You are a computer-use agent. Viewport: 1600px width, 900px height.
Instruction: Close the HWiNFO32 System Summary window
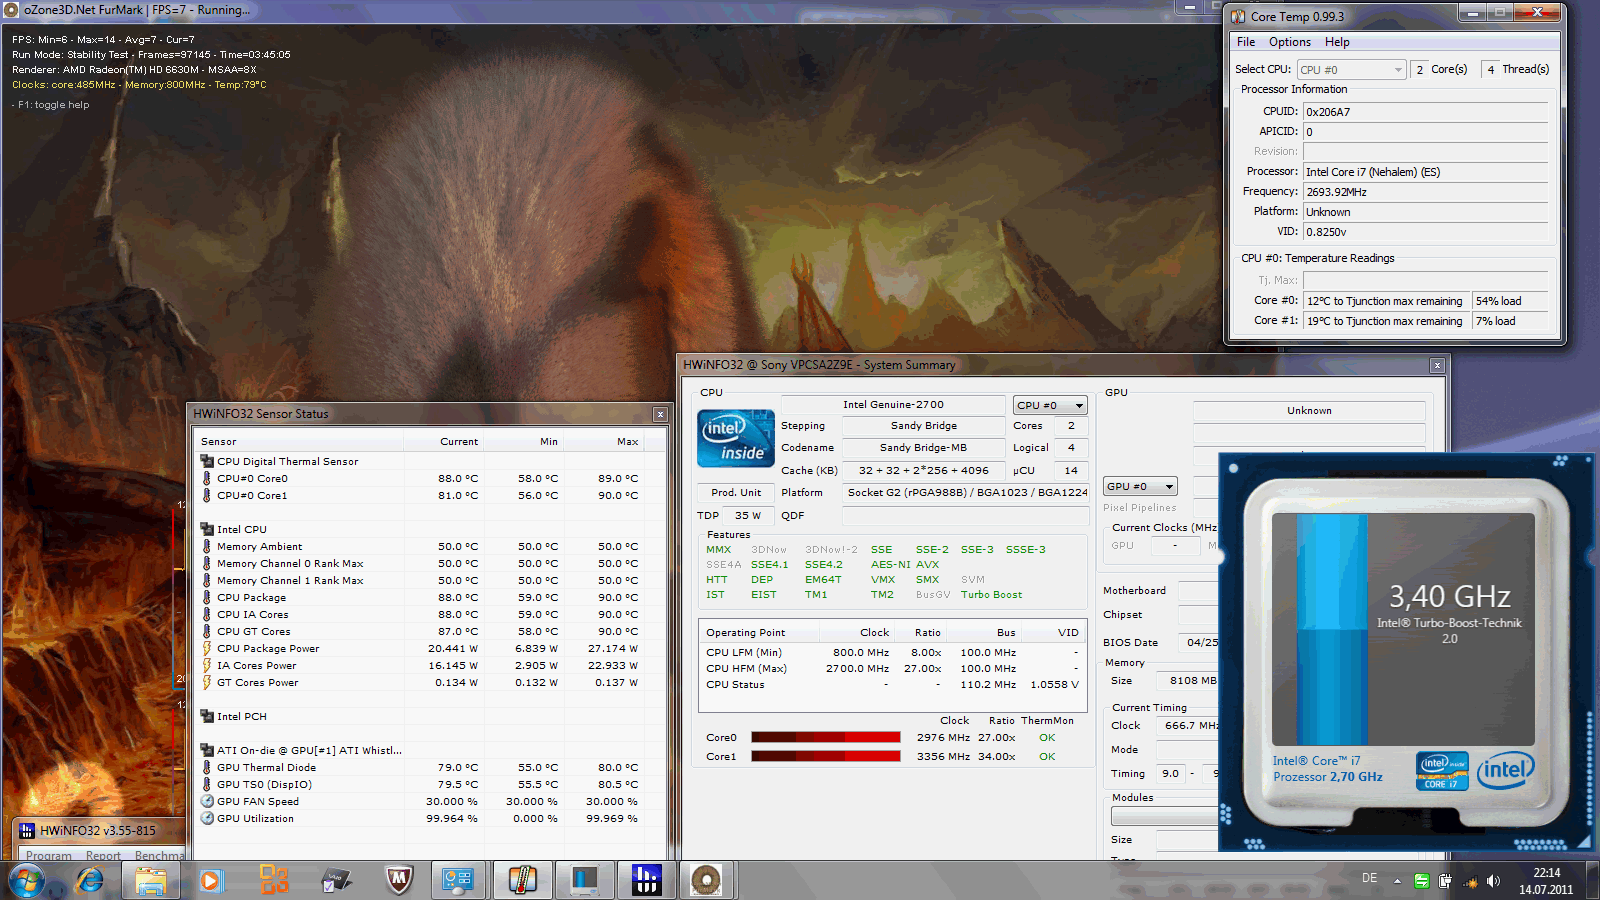coord(1437,365)
